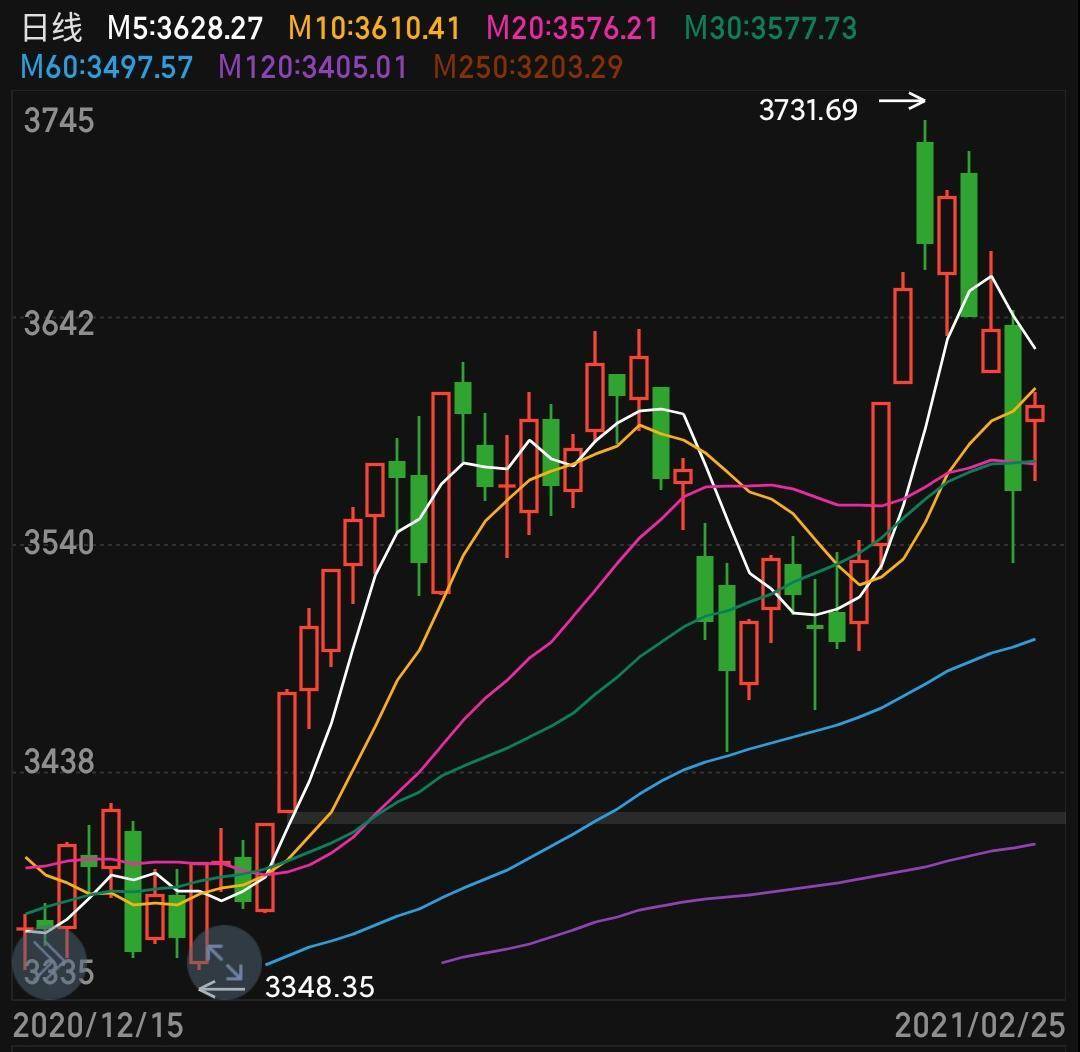The height and width of the screenshot is (1052, 1080).
Task: Click the 3348.35 lowest price label
Action: 319,988
